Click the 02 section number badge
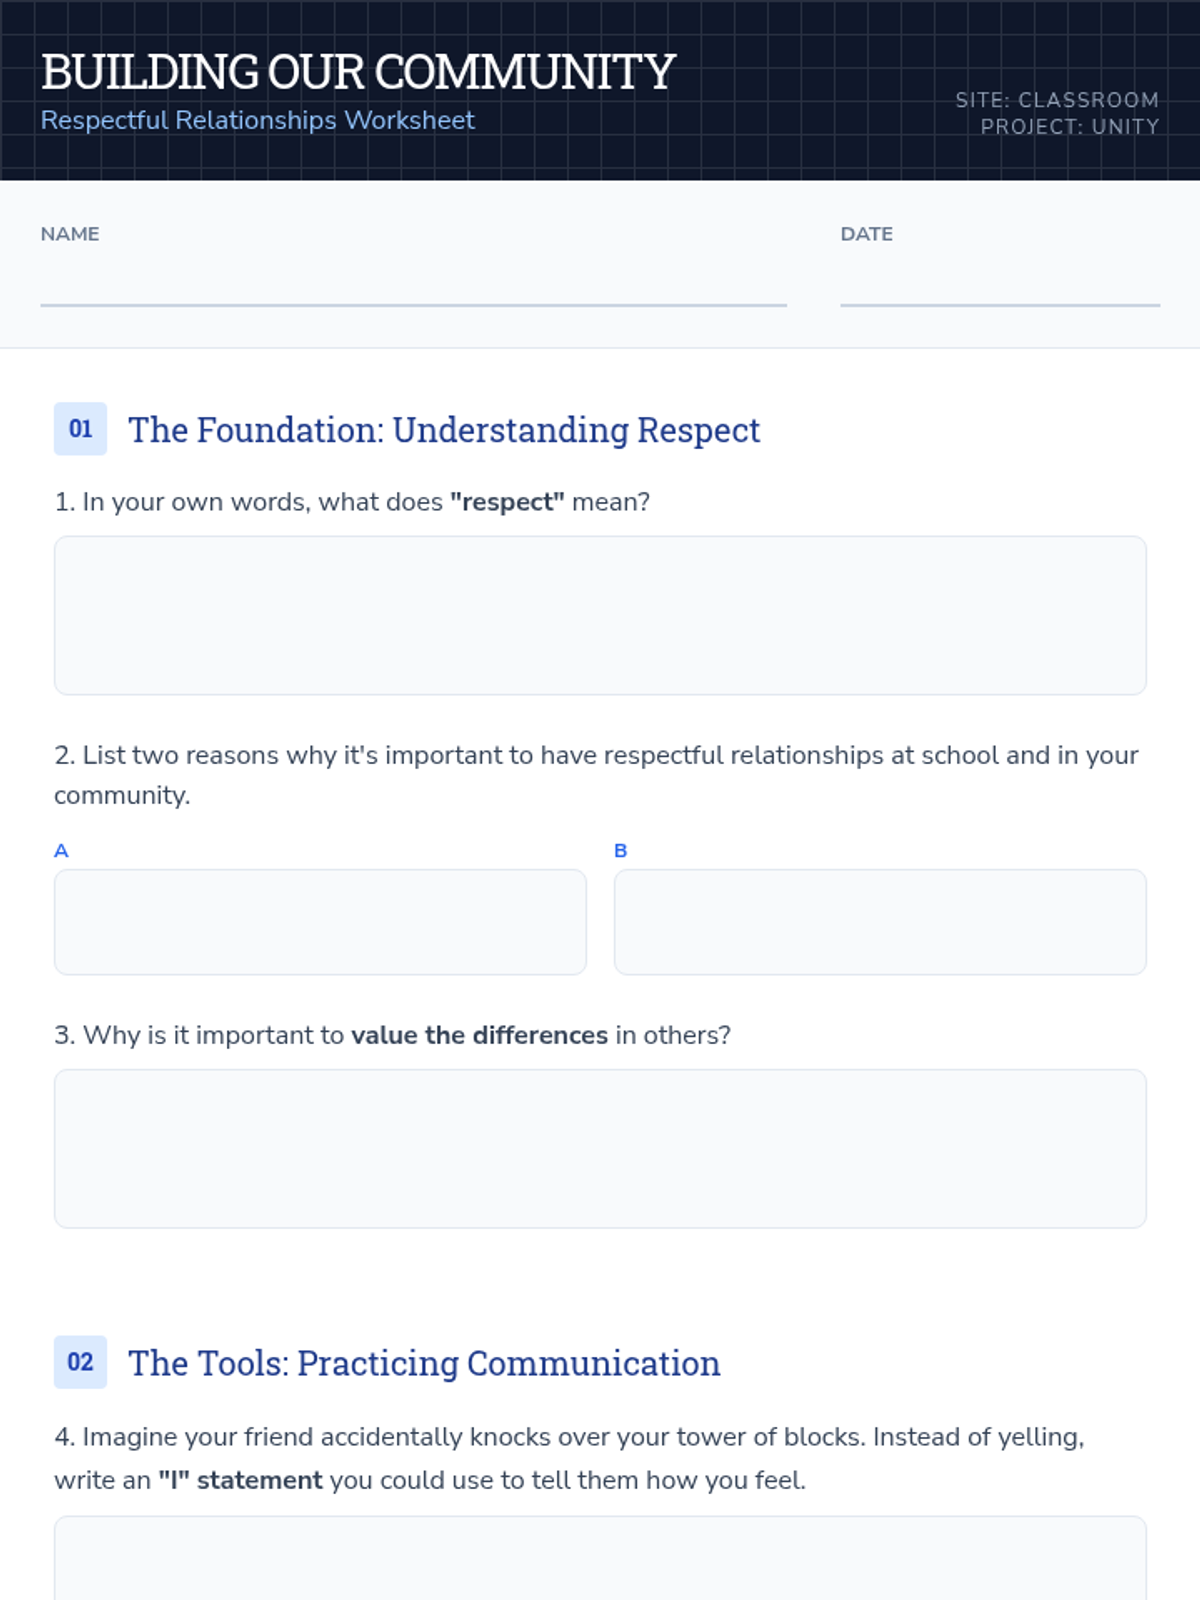 tap(80, 1362)
